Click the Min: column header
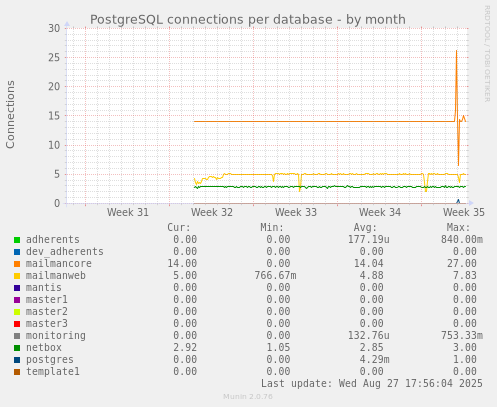The width and height of the screenshot is (497, 407). pos(272,228)
